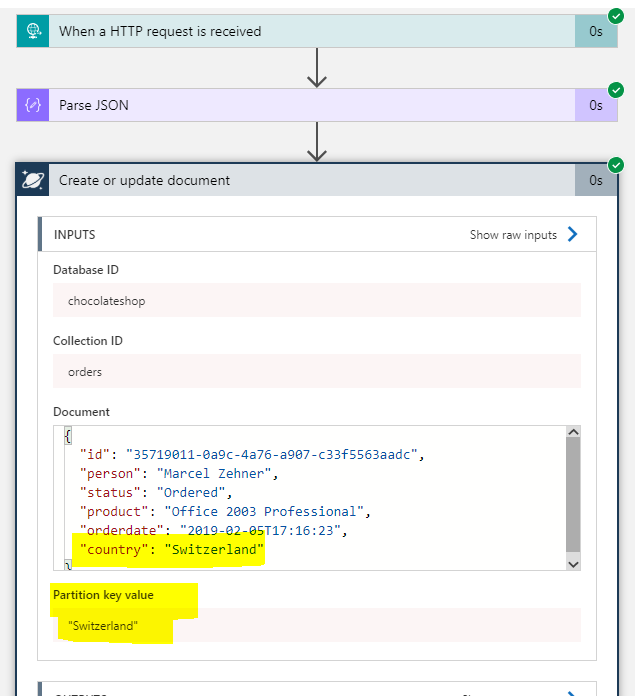Click the green checkmark on Parse JSON
This screenshot has width=635, height=698.
pyautogui.click(x=616, y=90)
